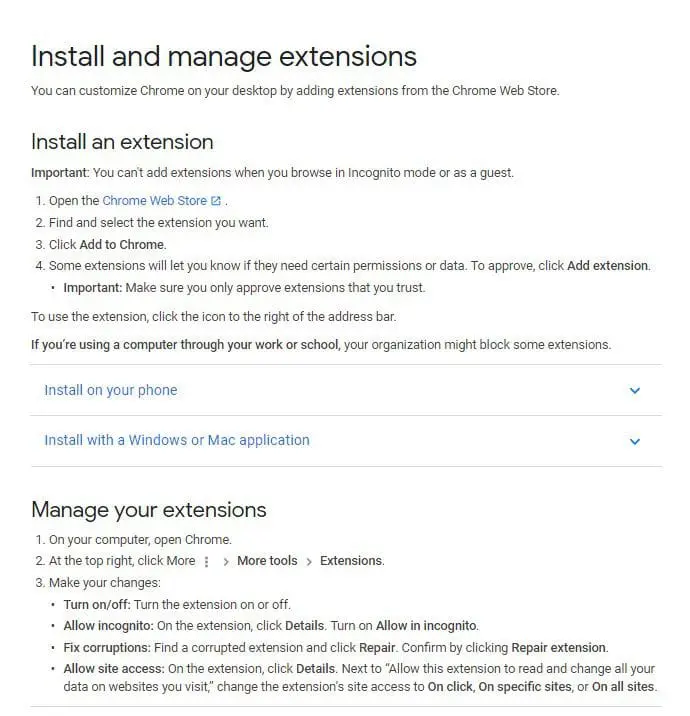This screenshot has width=690, height=716.
Task: Click the bold On all sites option text
Action: pos(623,687)
